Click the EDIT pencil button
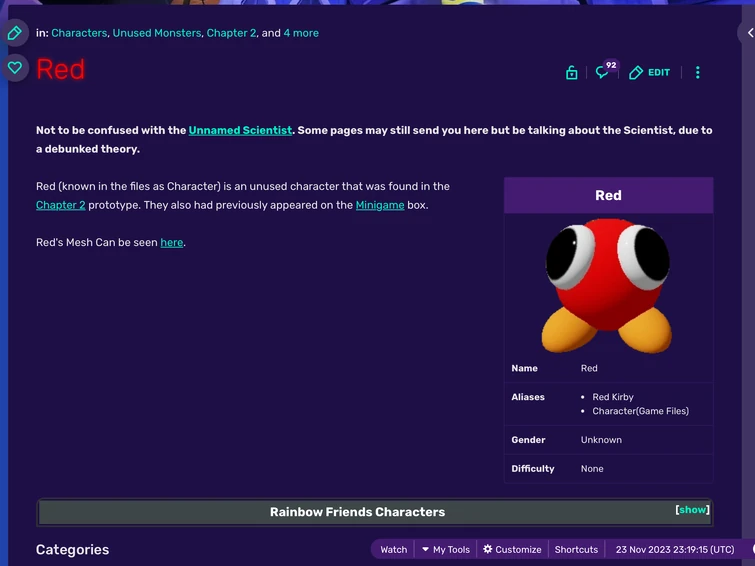Viewport: 755px width, 566px height. pyautogui.click(x=649, y=73)
